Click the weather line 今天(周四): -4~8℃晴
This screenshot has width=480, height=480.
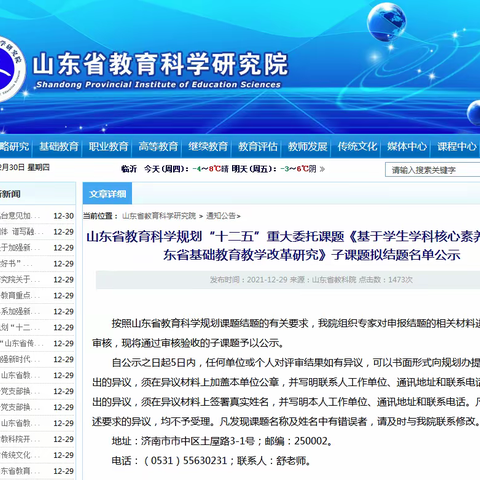click(x=186, y=169)
